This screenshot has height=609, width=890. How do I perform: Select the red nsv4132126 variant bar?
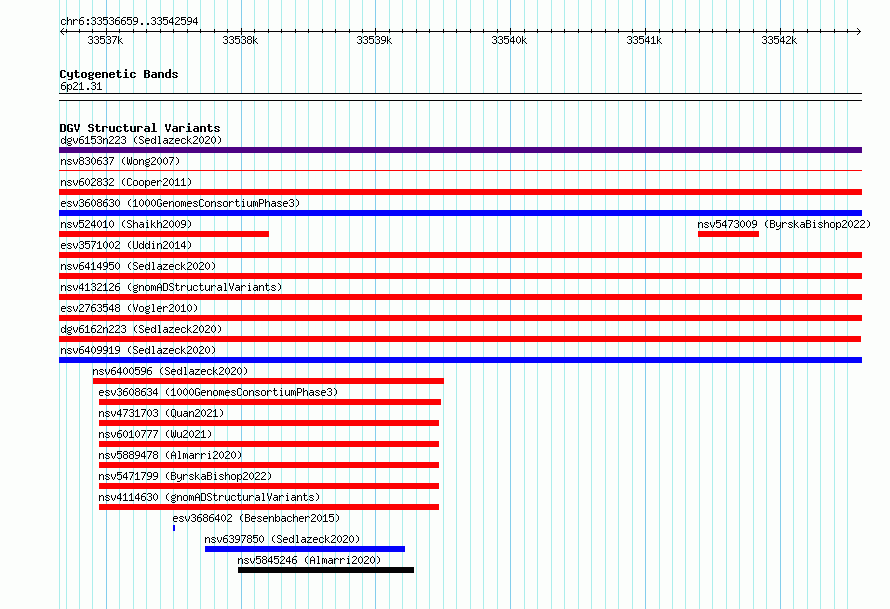(460, 297)
